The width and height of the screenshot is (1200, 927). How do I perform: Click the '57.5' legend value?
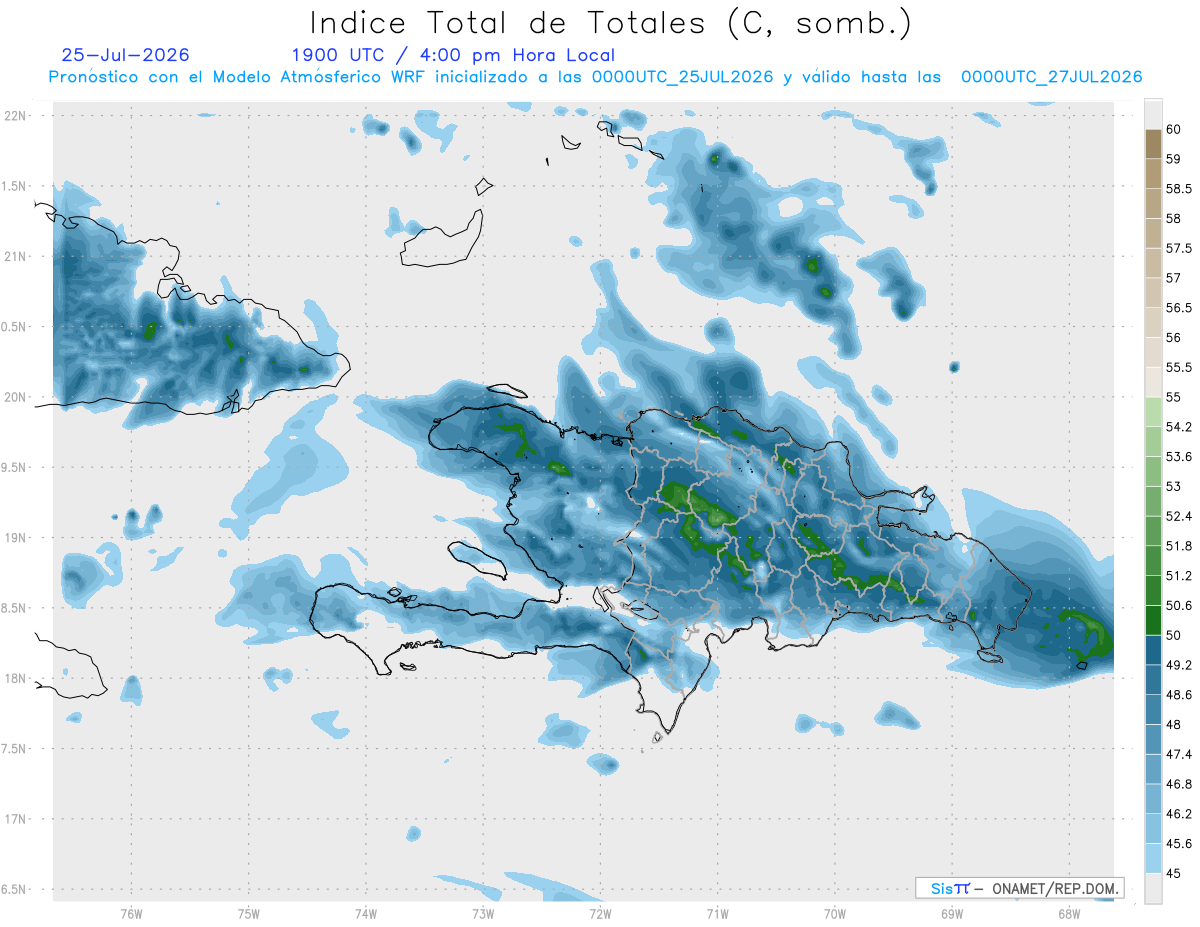1178,249
